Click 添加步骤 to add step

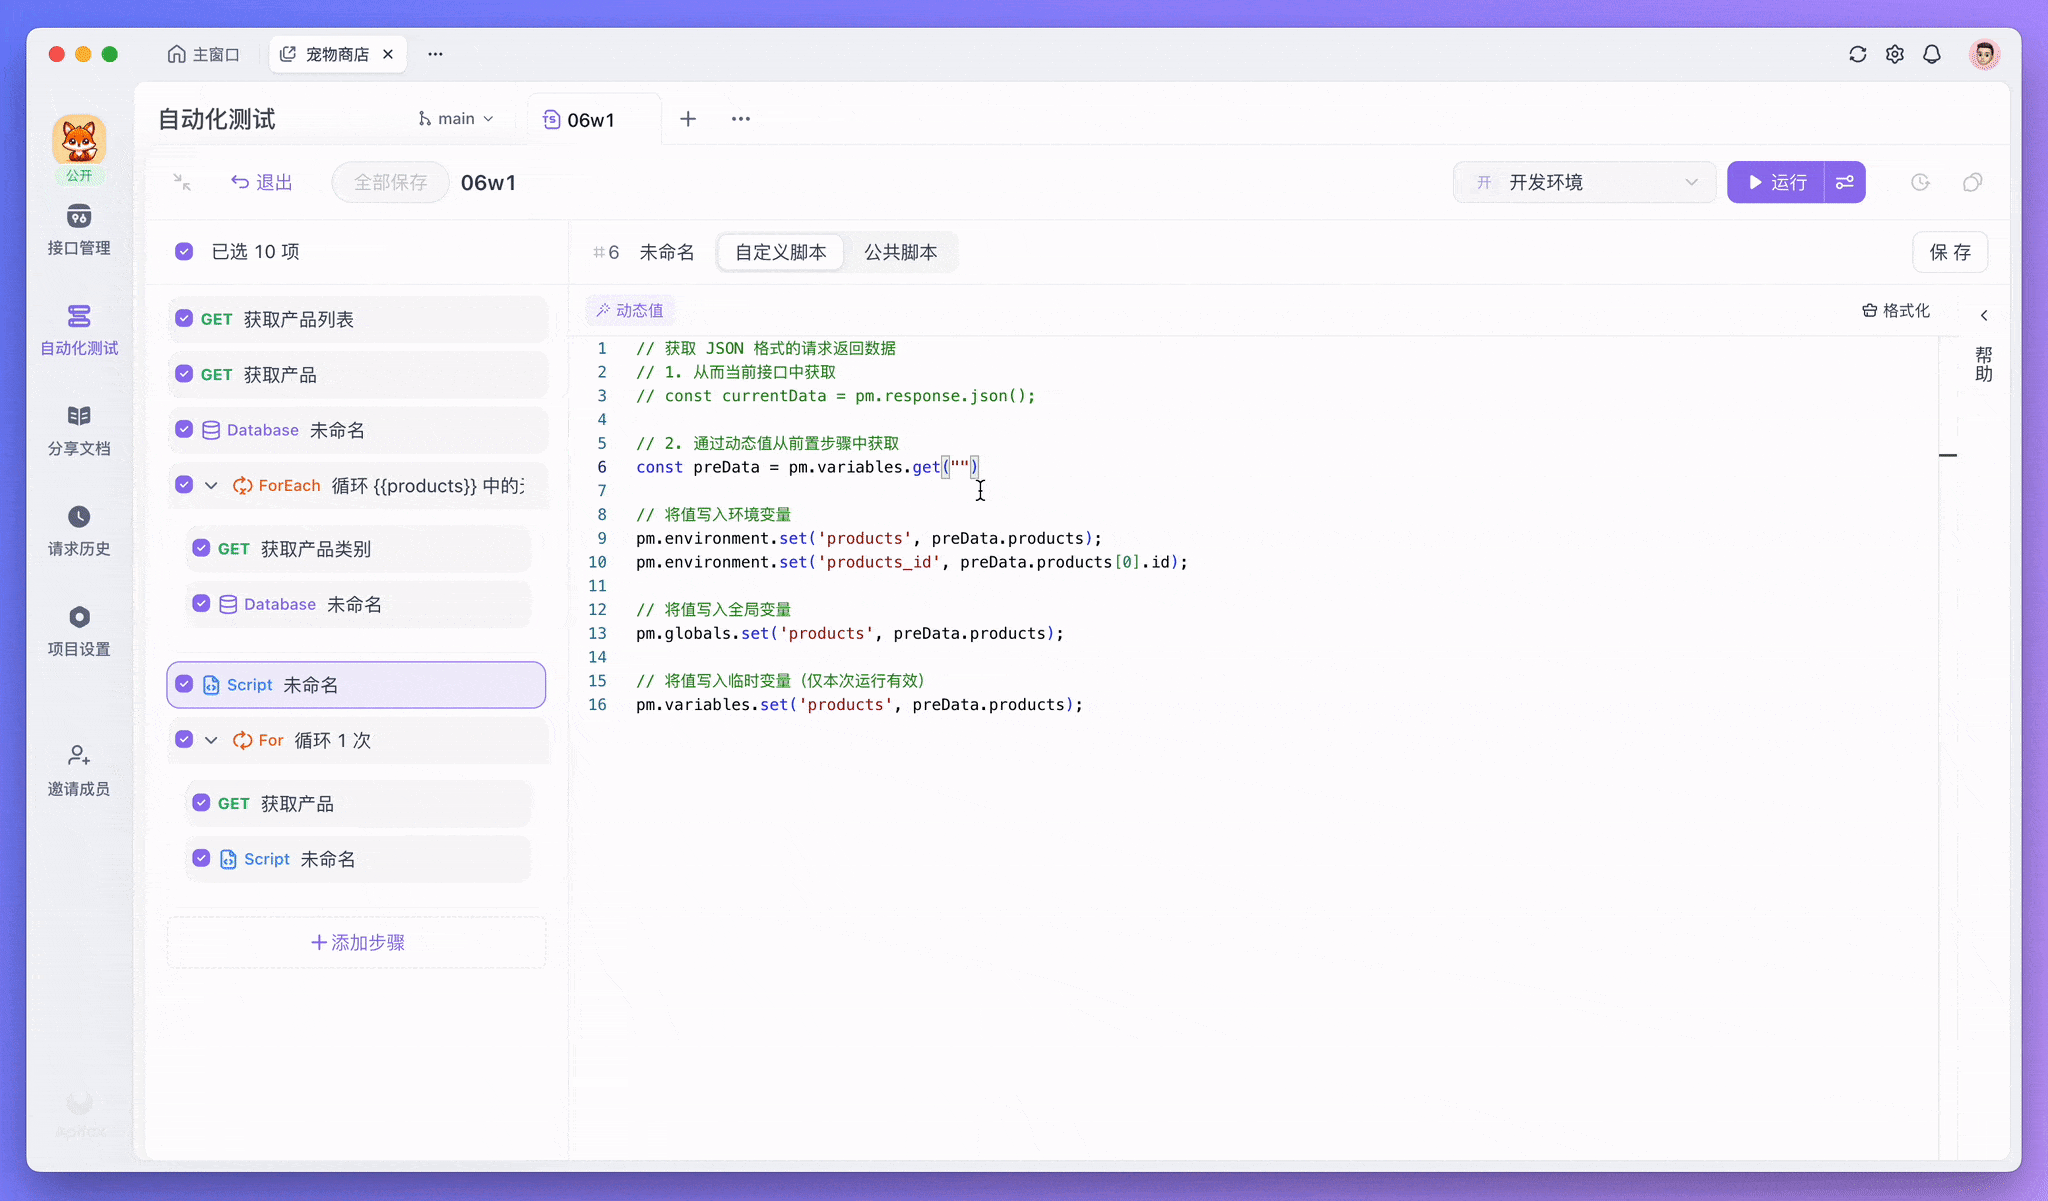pos(357,942)
